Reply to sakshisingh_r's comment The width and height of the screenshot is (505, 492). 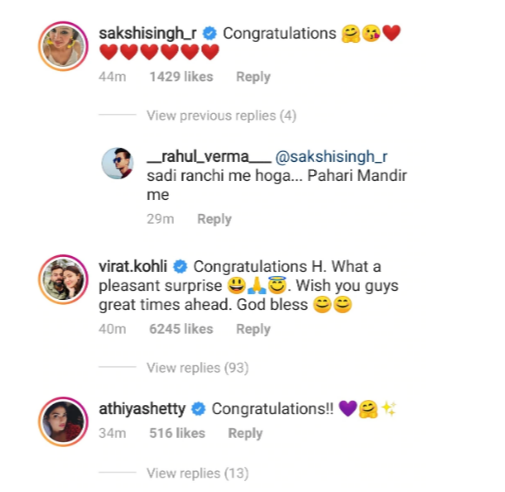pyautogui.click(x=253, y=77)
